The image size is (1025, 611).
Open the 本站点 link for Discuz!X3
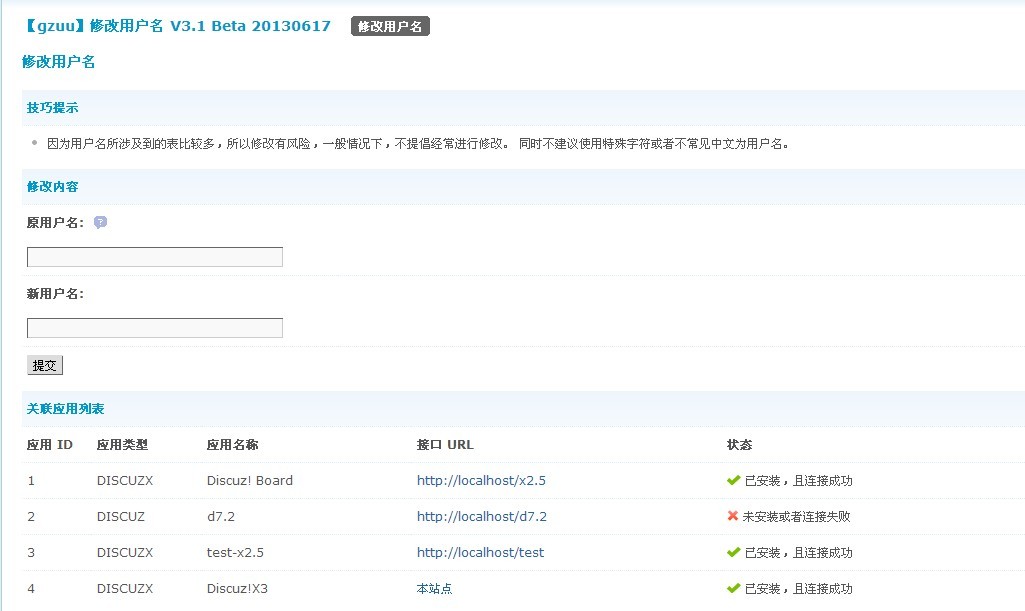pyautogui.click(x=432, y=588)
